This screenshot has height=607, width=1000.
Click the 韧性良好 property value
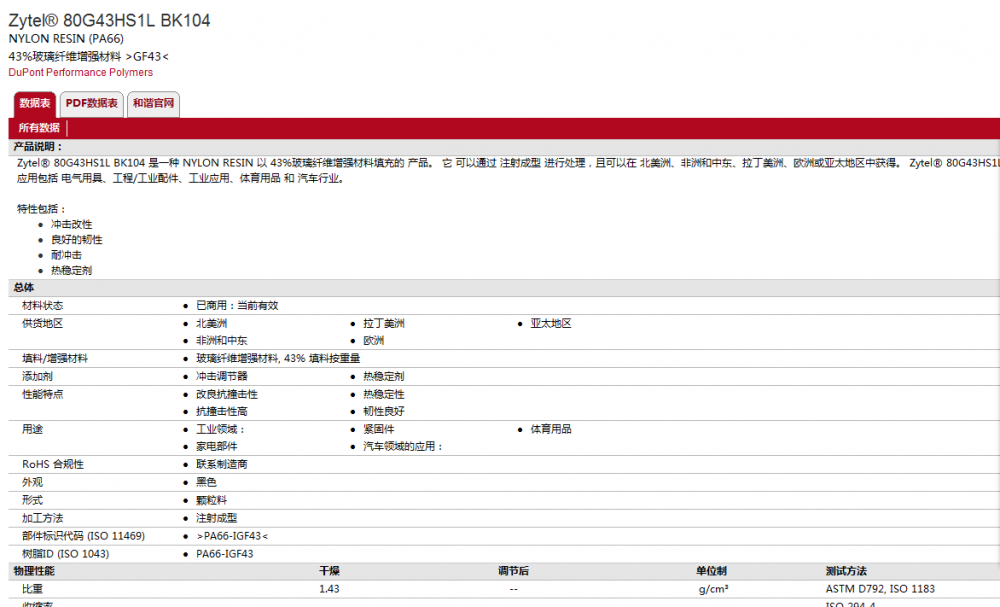pos(384,411)
